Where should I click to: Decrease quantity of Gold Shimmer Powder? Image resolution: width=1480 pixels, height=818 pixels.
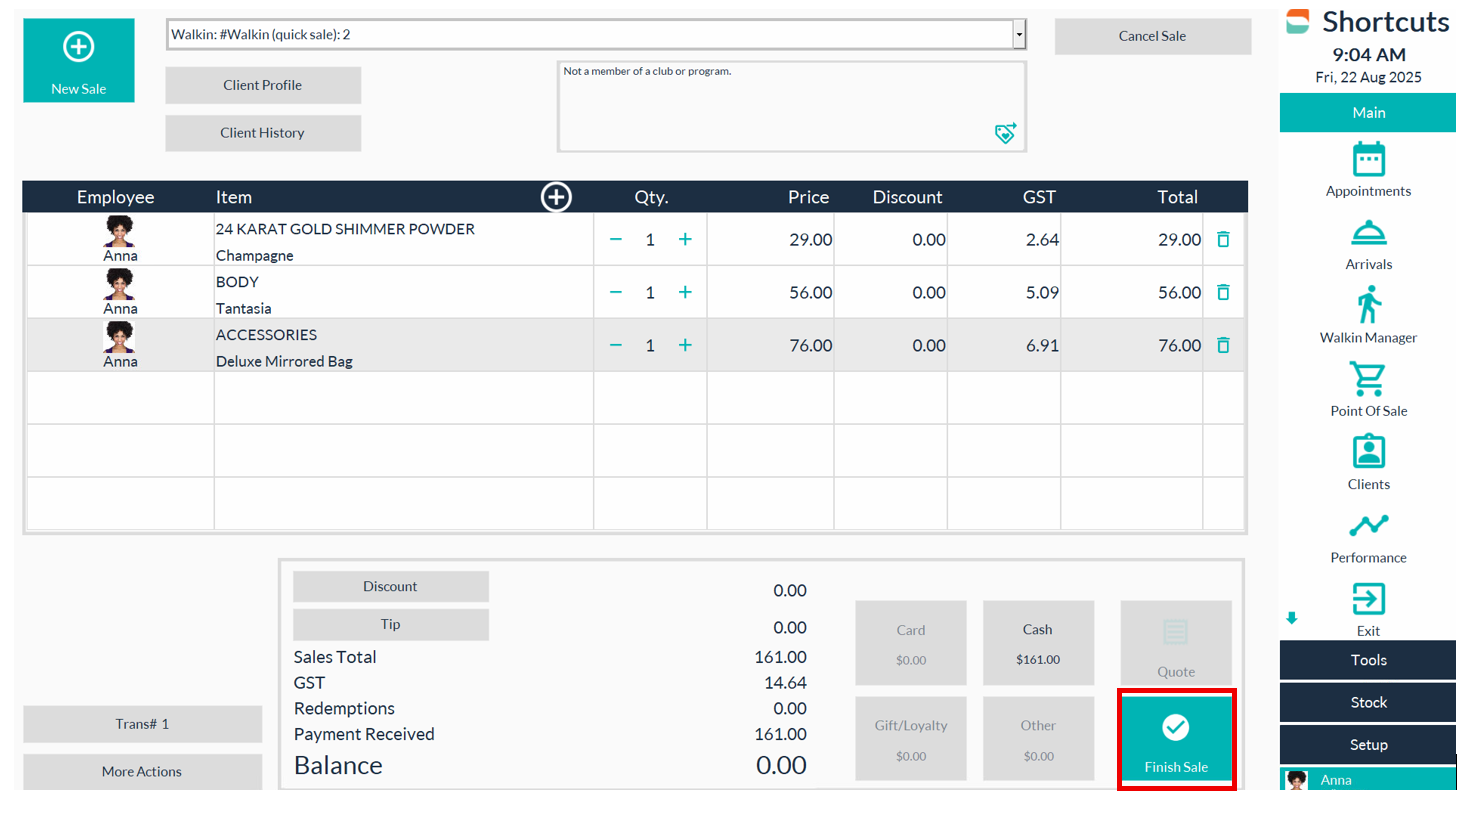616,239
